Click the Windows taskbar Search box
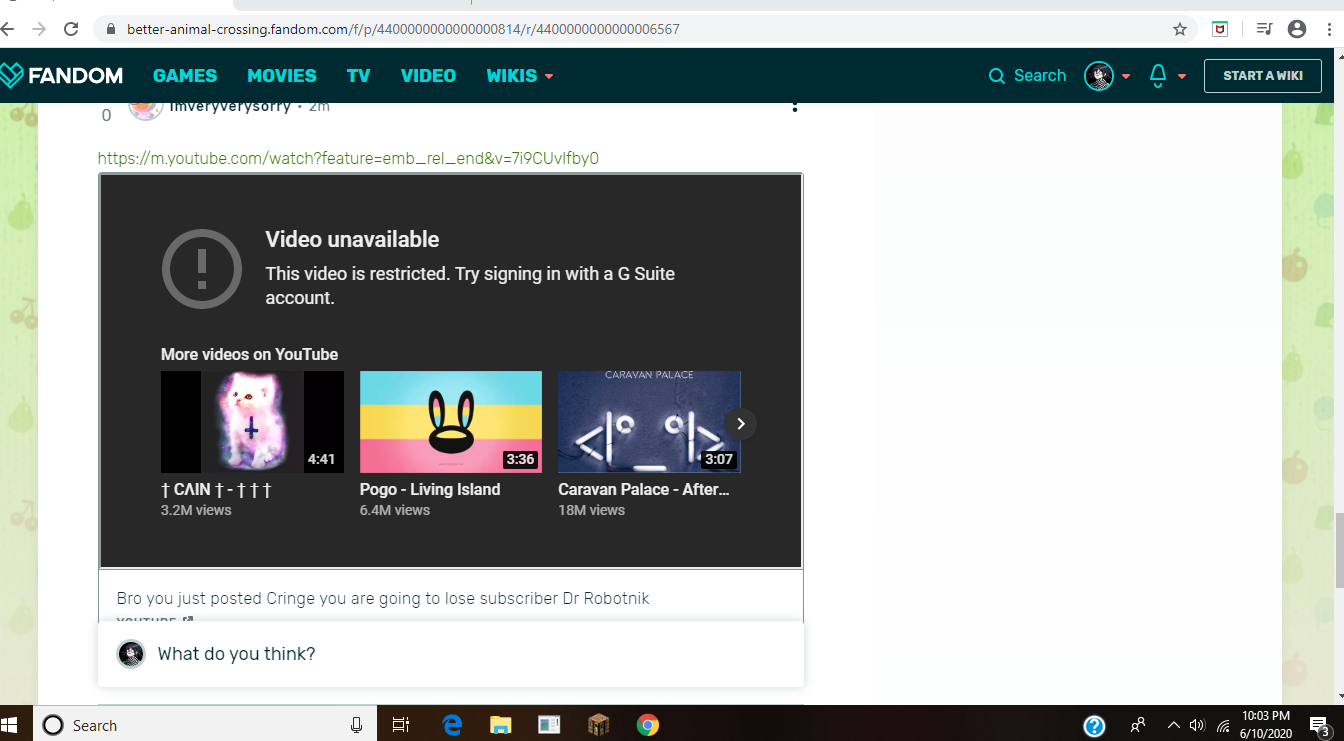This screenshot has width=1344, height=741. click(x=203, y=725)
